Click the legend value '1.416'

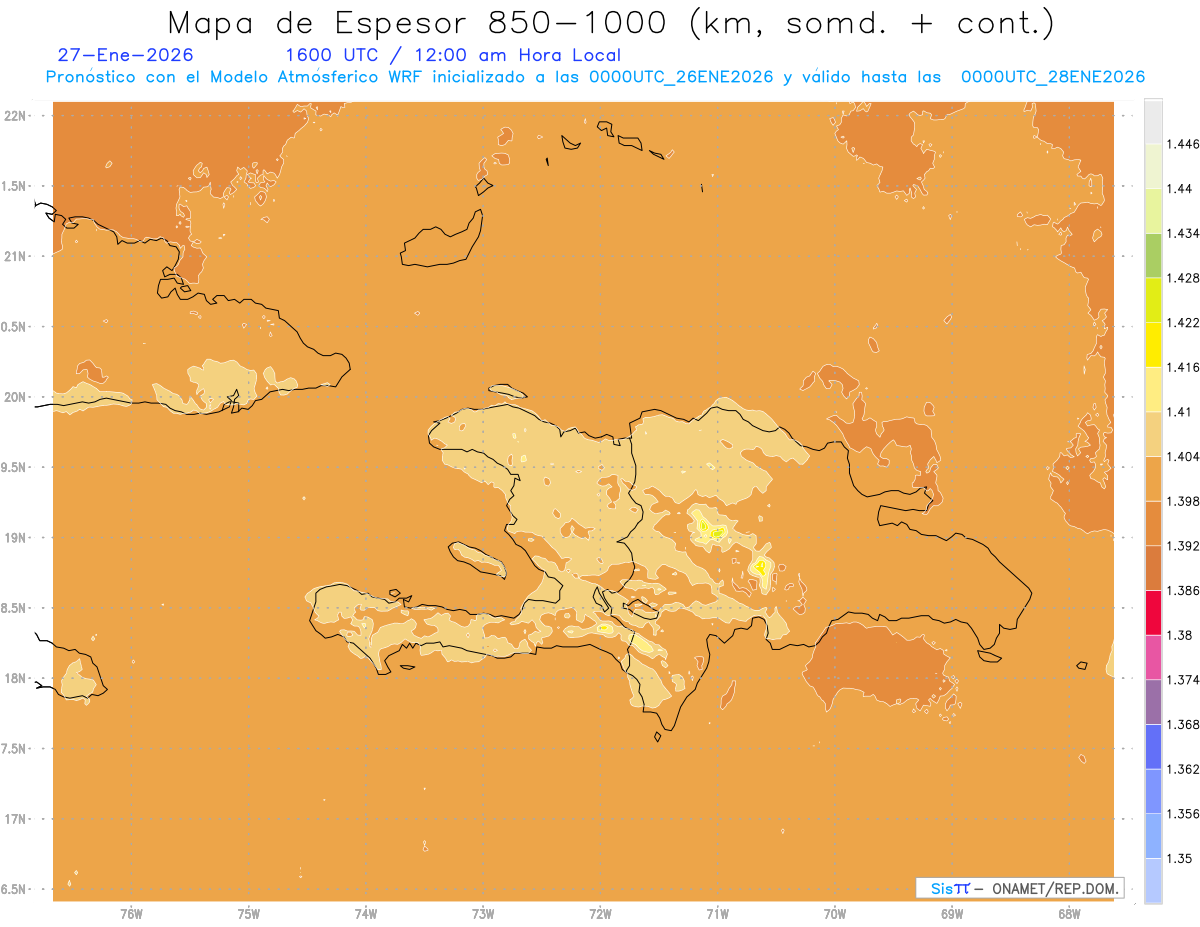coord(1183,367)
